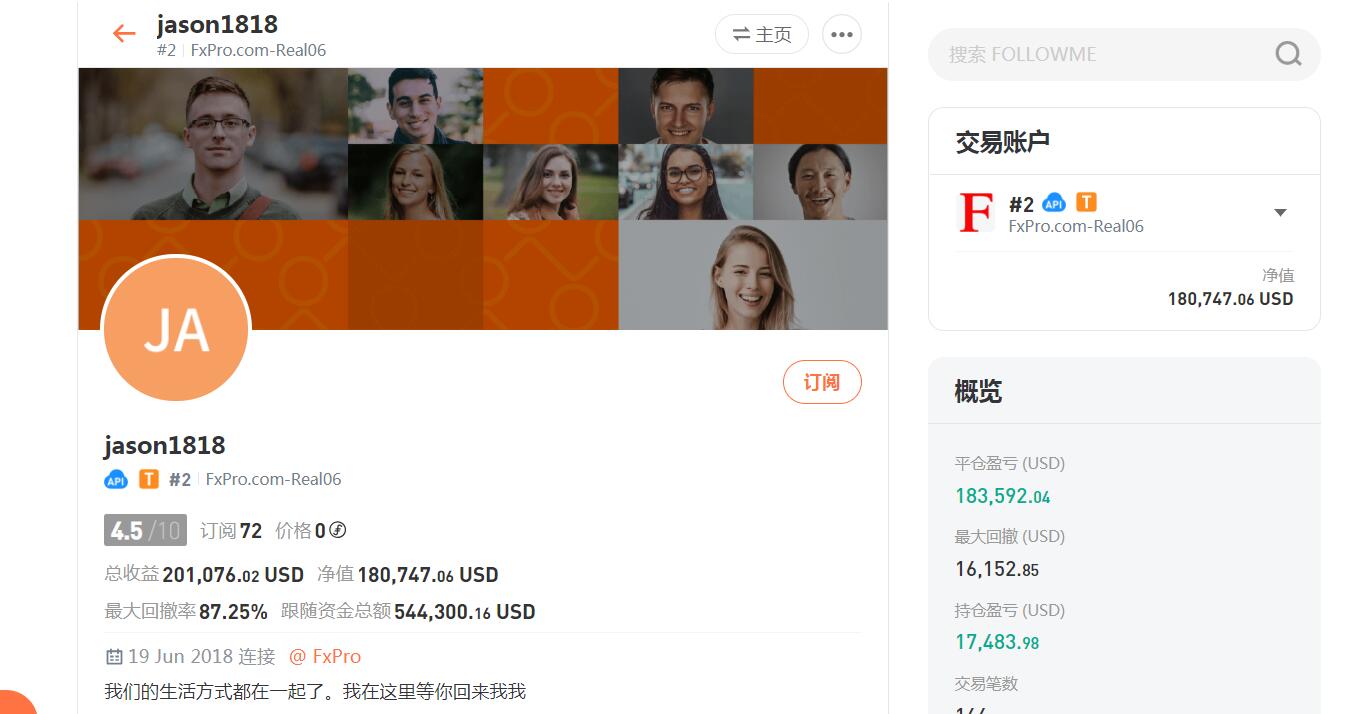Click the profile banner cover image
This screenshot has width=1351, height=714.
pyautogui.click(x=483, y=198)
